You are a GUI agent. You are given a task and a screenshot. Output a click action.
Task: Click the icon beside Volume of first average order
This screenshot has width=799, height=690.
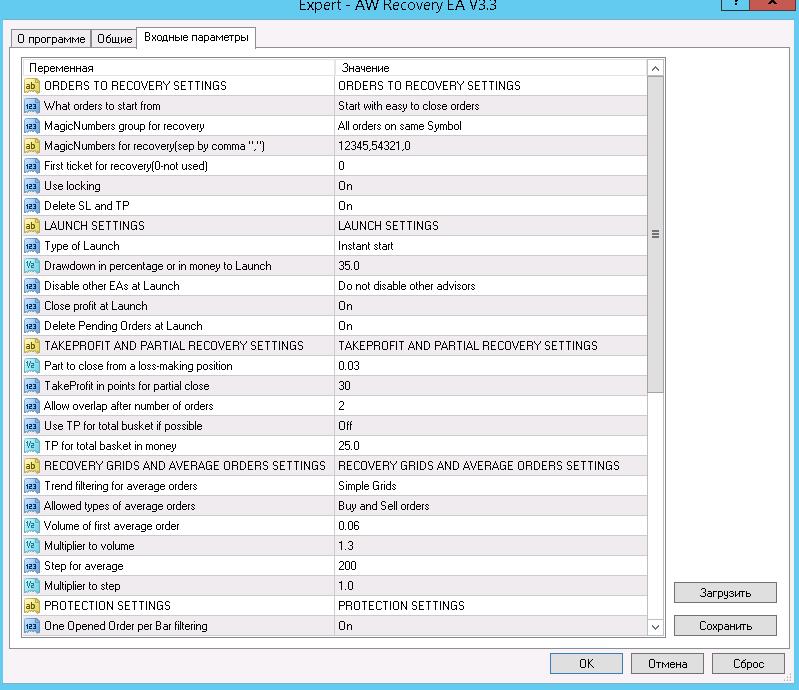click(x=32, y=526)
